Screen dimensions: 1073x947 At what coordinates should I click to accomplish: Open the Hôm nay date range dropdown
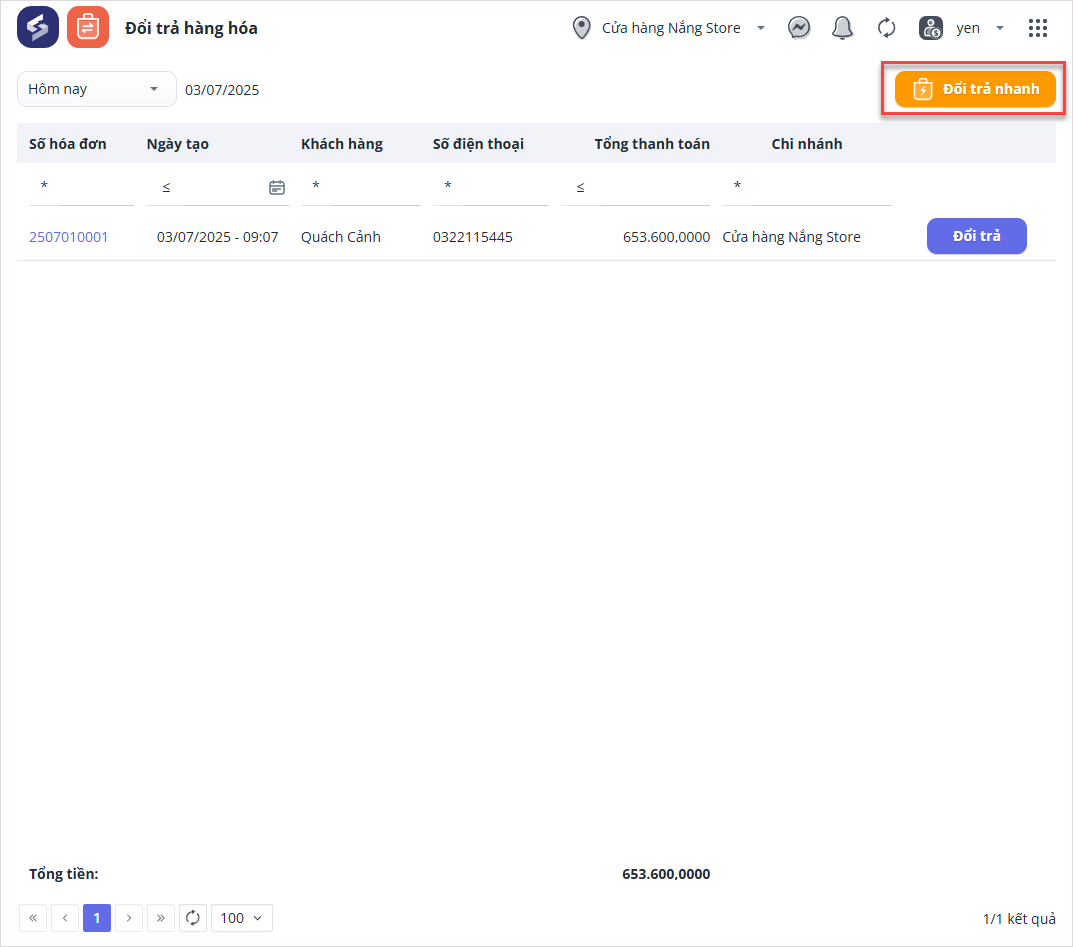(96, 89)
